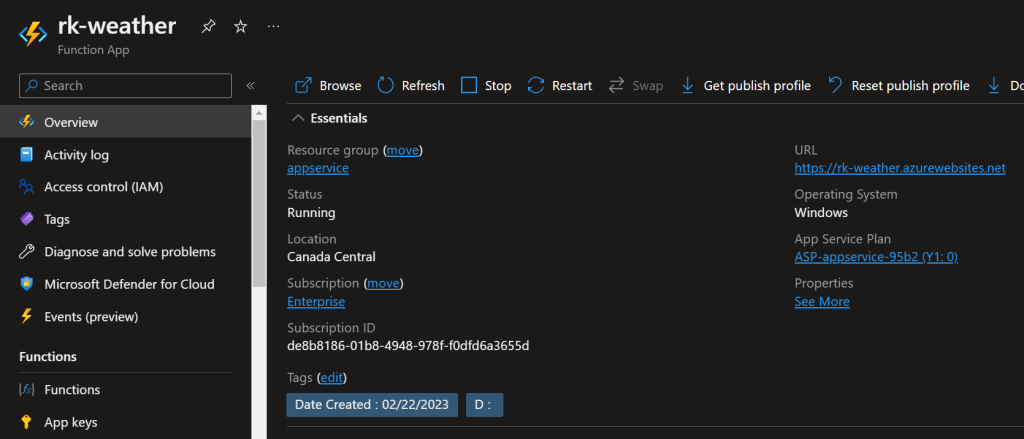Reset publish profile from toolbar
Viewport: 1024px width, 439px height.
(x=899, y=86)
